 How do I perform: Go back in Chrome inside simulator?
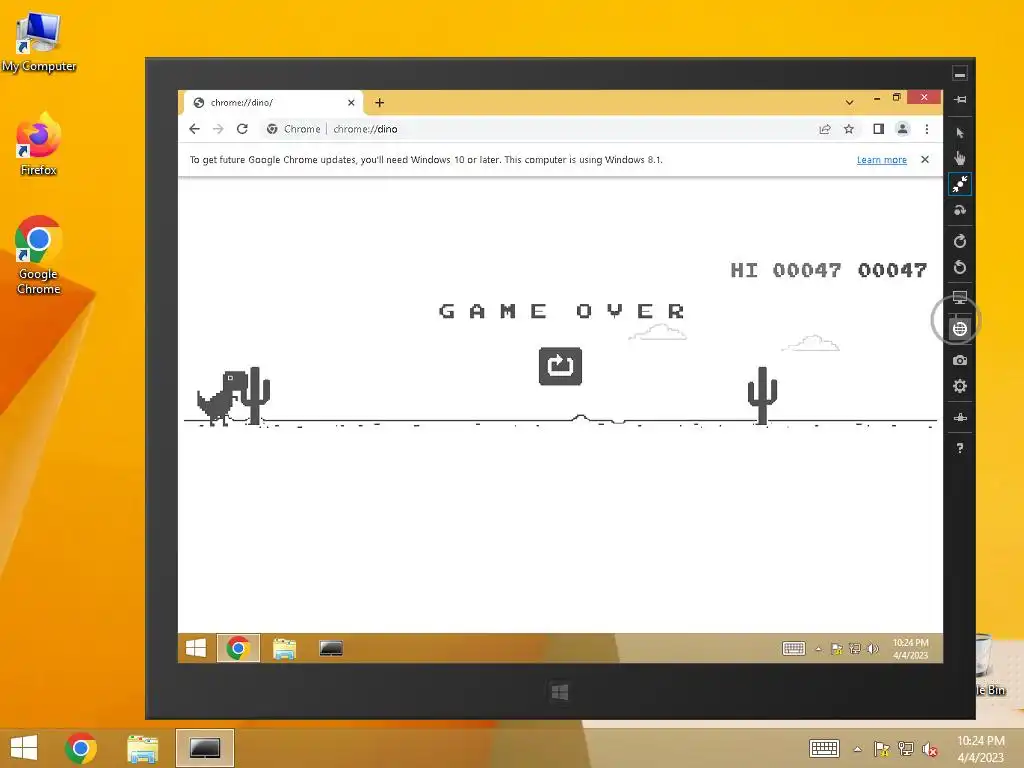pos(195,129)
